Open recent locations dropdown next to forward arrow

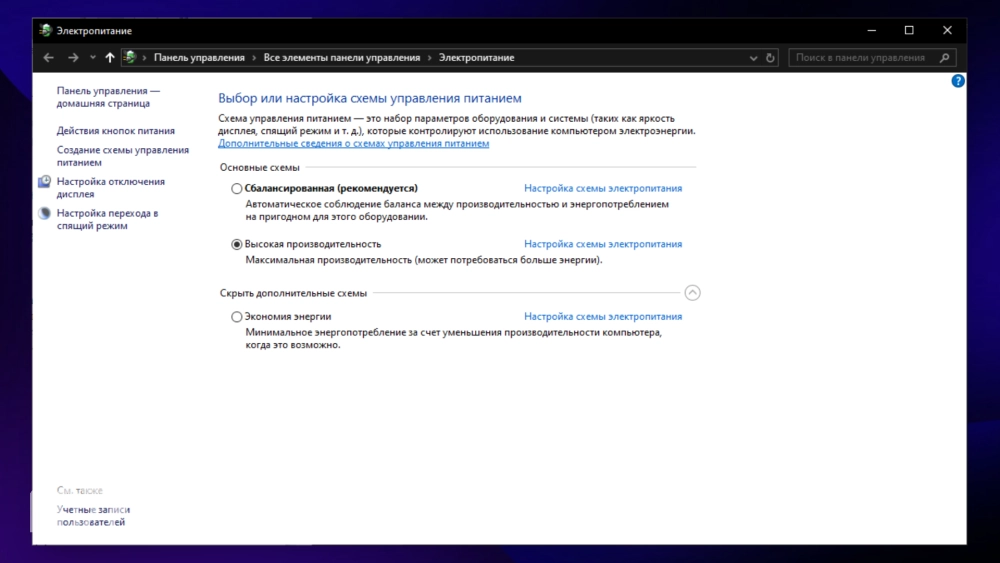click(93, 57)
